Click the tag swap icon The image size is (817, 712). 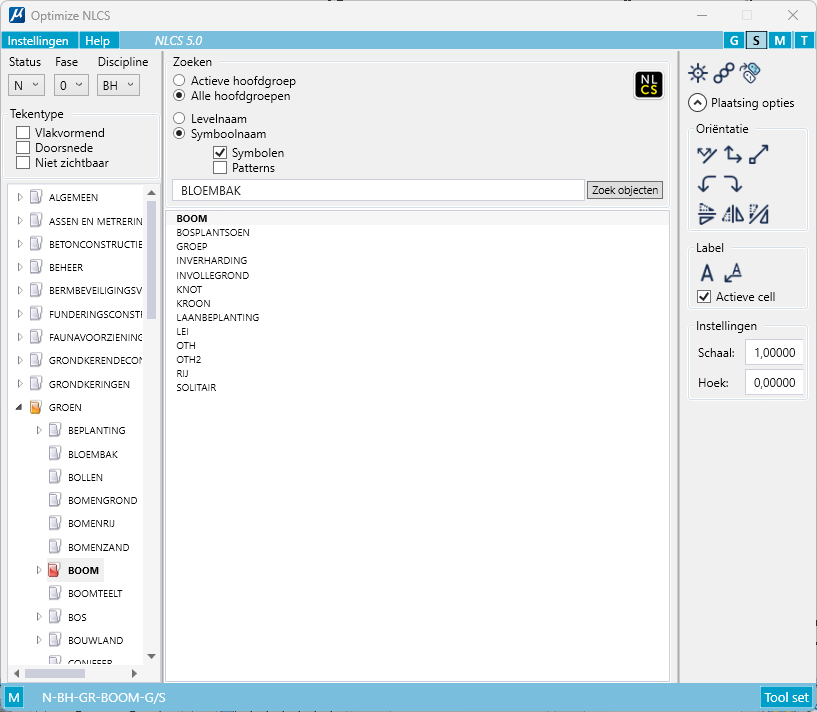point(750,73)
